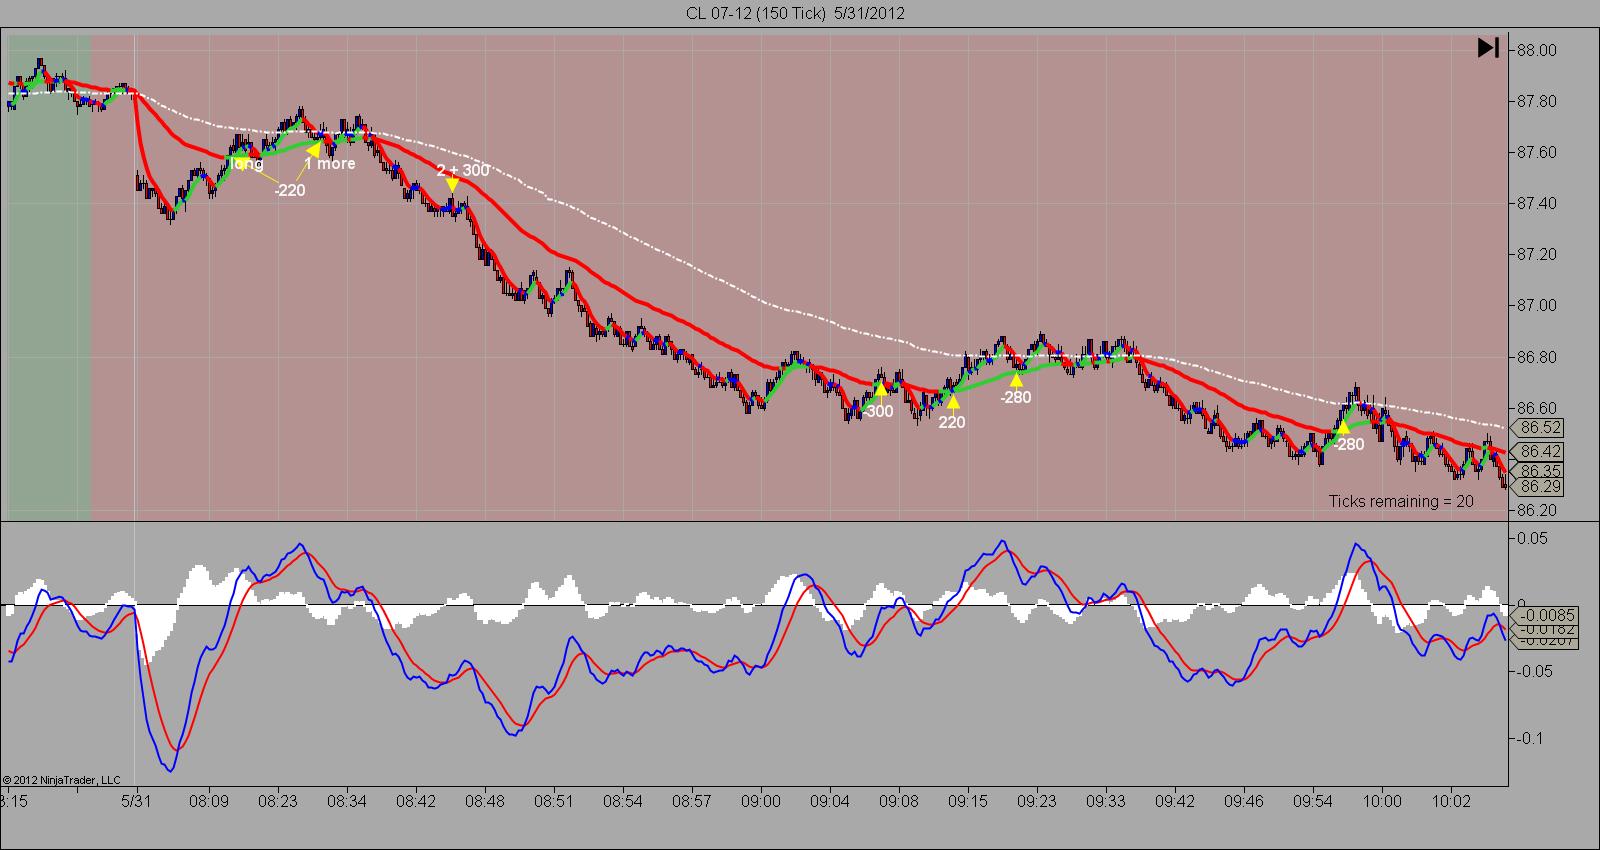The height and width of the screenshot is (850, 1600).
Task: Click the 86.60 price axis label
Action: [x=1537, y=408]
